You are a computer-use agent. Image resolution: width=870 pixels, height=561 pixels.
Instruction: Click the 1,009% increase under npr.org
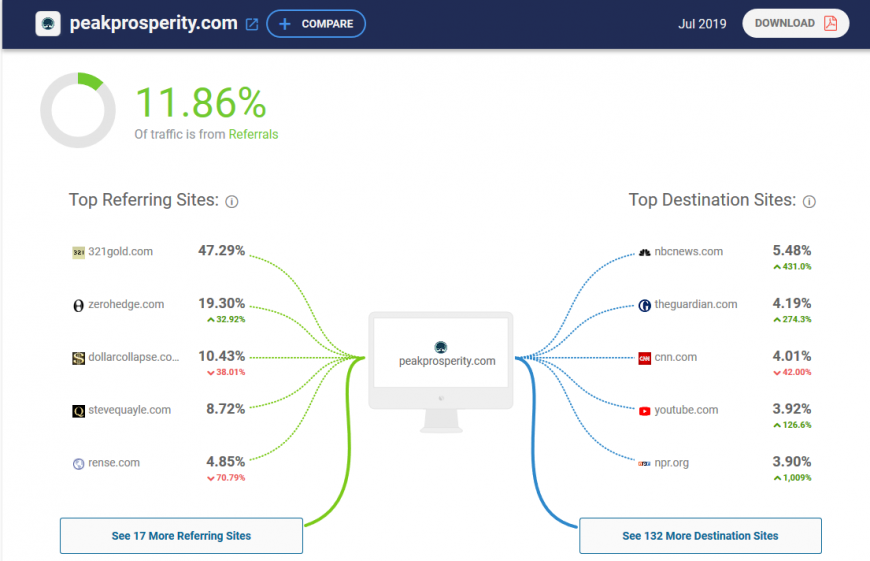pyautogui.click(x=792, y=477)
